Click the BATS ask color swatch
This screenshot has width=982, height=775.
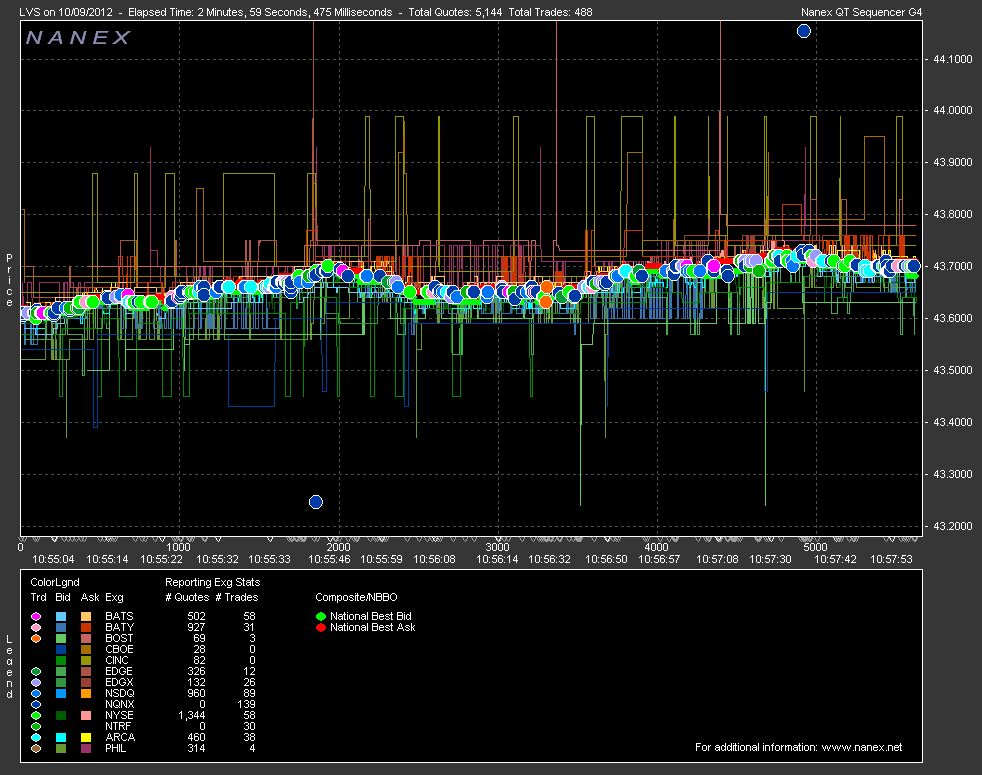tap(87, 616)
